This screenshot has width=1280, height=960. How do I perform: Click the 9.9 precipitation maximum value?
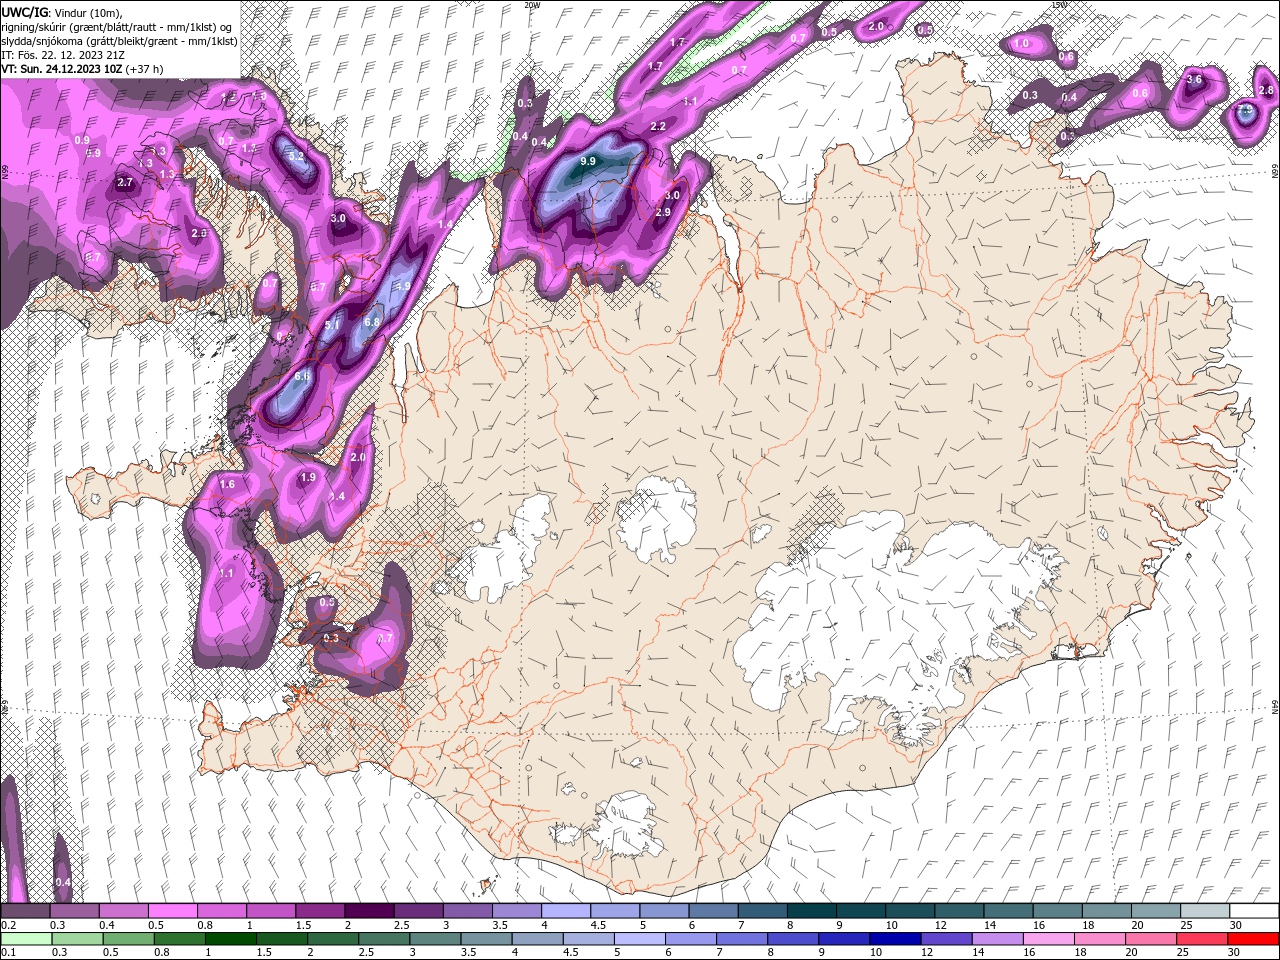point(588,161)
